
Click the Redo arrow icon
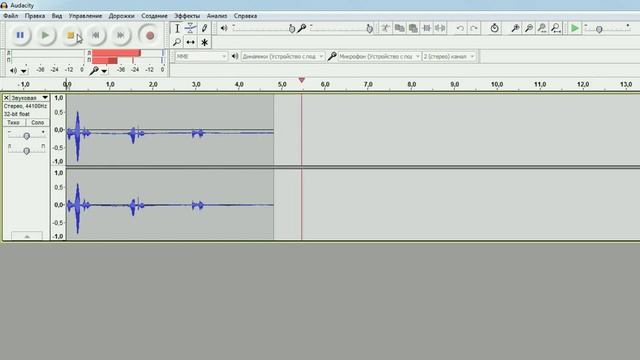click(x=473, y=28)
